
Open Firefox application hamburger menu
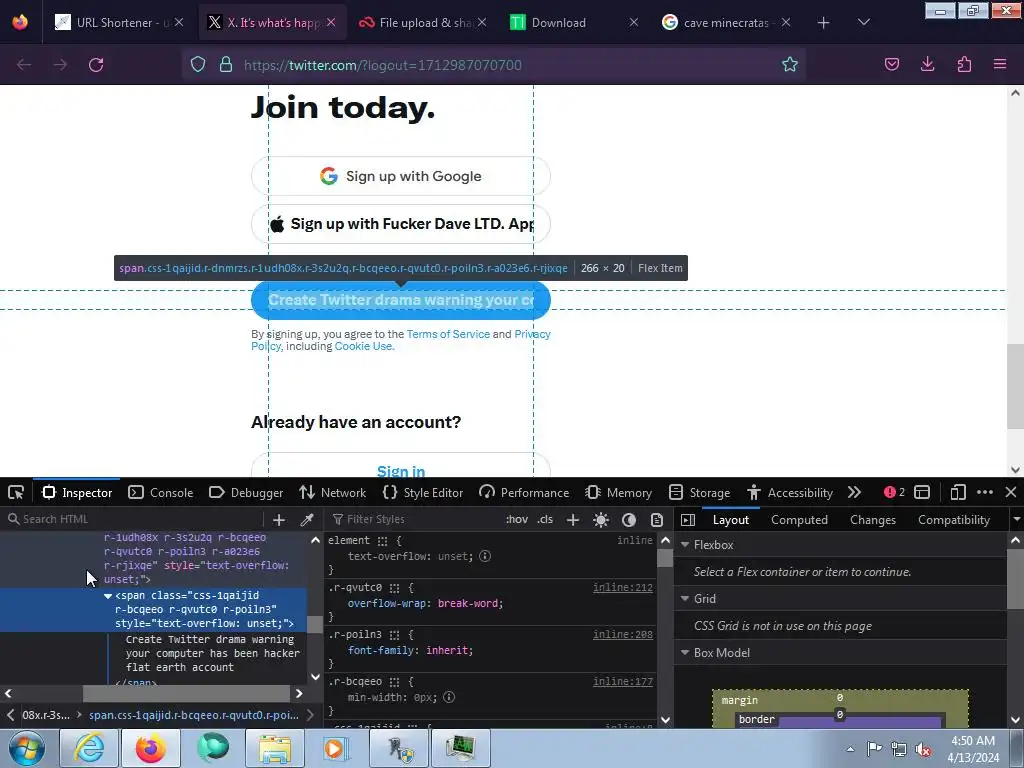[x=1000, y=64]
